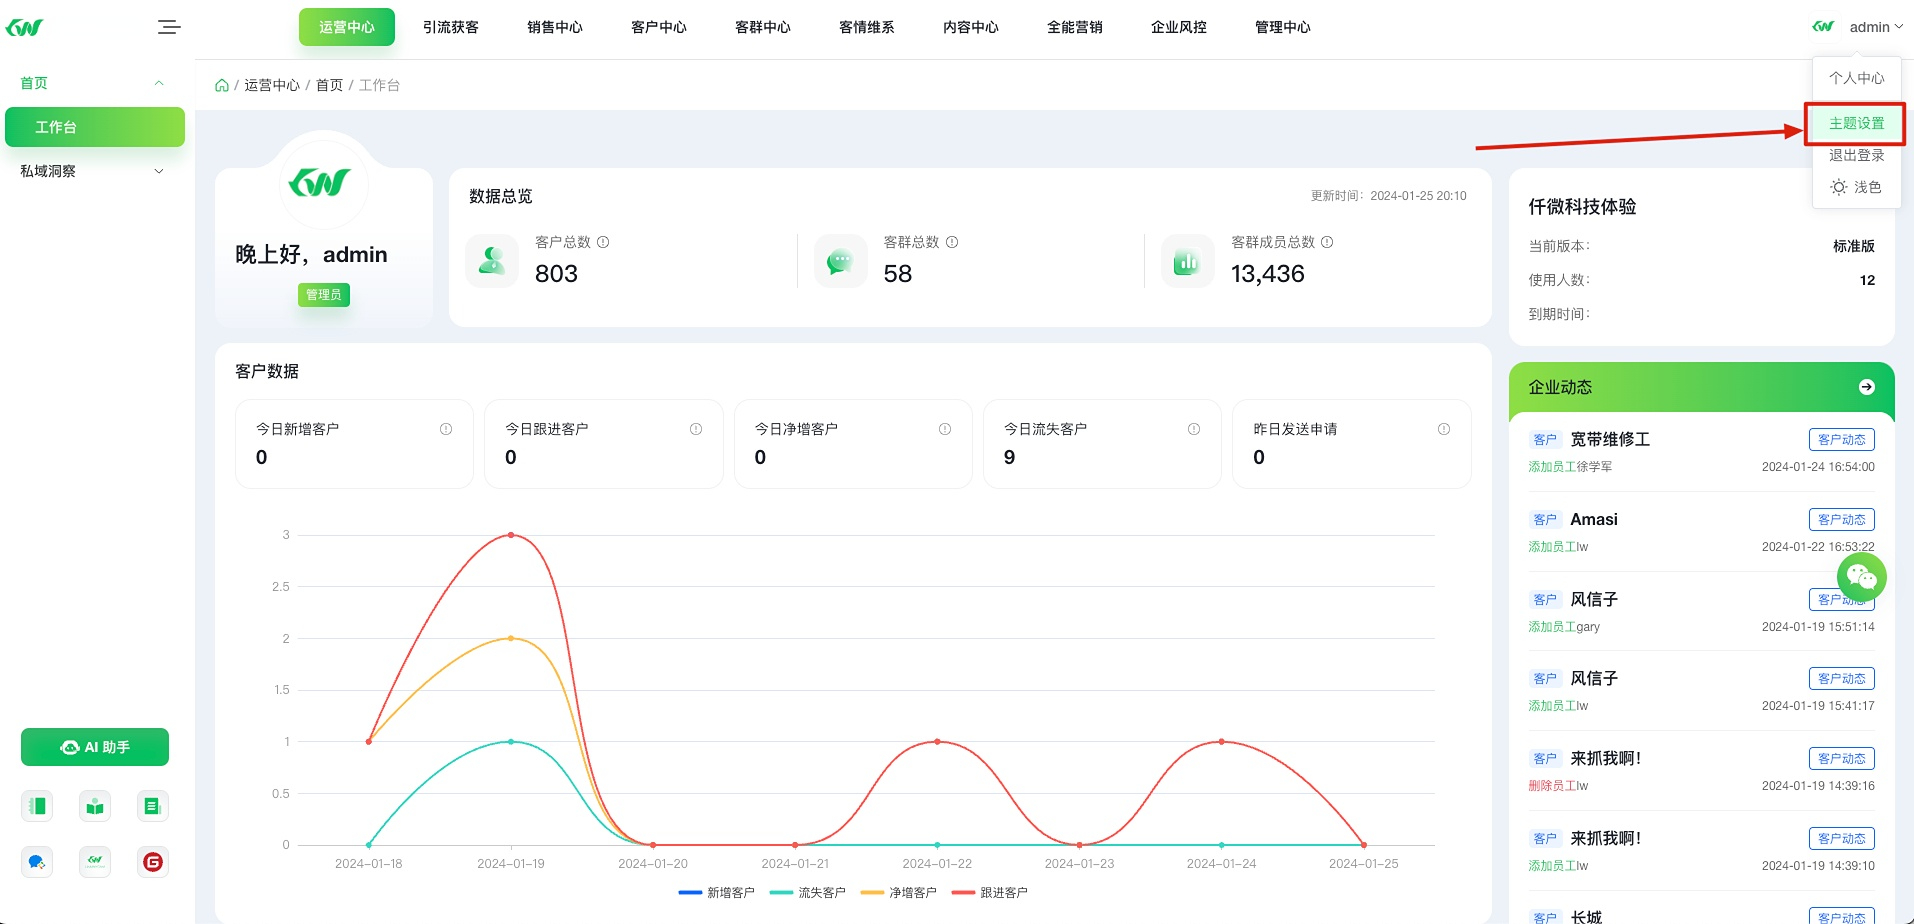Expand the 私域洞察 sidebar group

[x=94, y=171]
